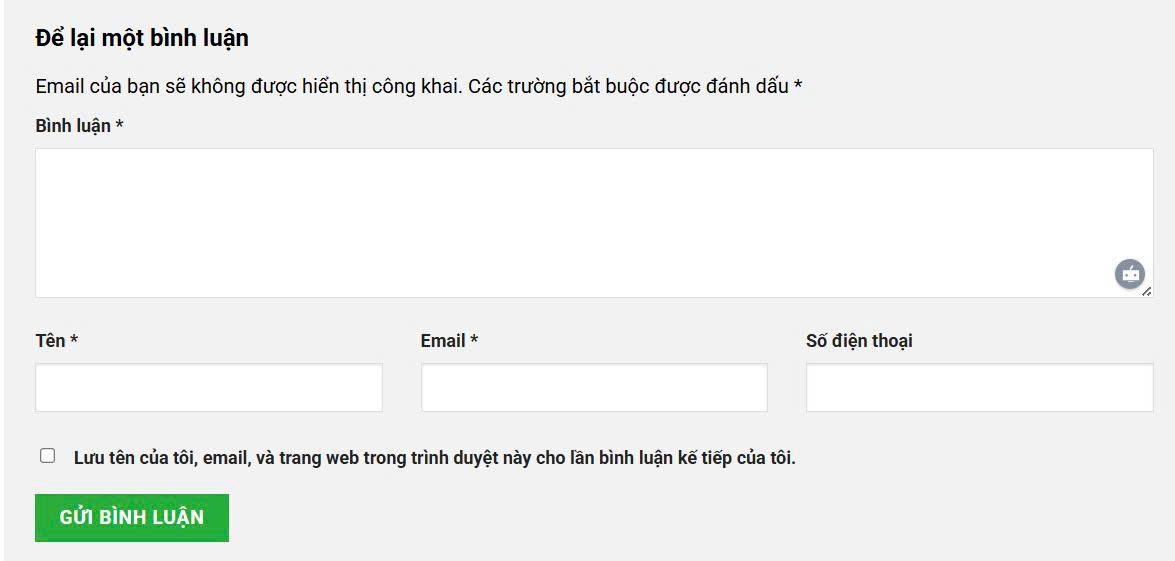
Task: Submit with the GỬI BÌNH LUẬN button
Action: (132, 518)
